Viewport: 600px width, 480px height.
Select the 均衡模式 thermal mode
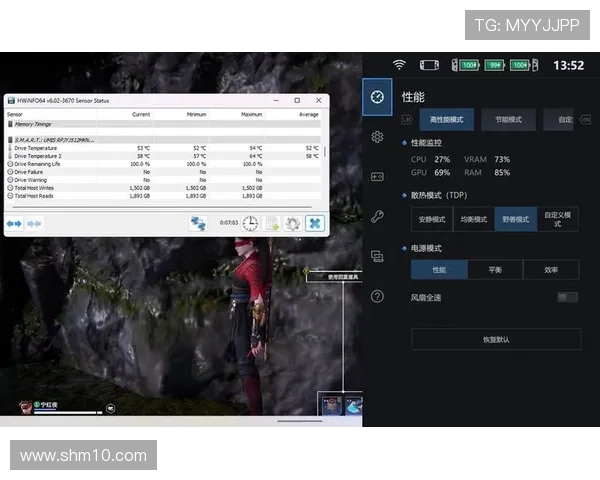click(x=473, y=219)
